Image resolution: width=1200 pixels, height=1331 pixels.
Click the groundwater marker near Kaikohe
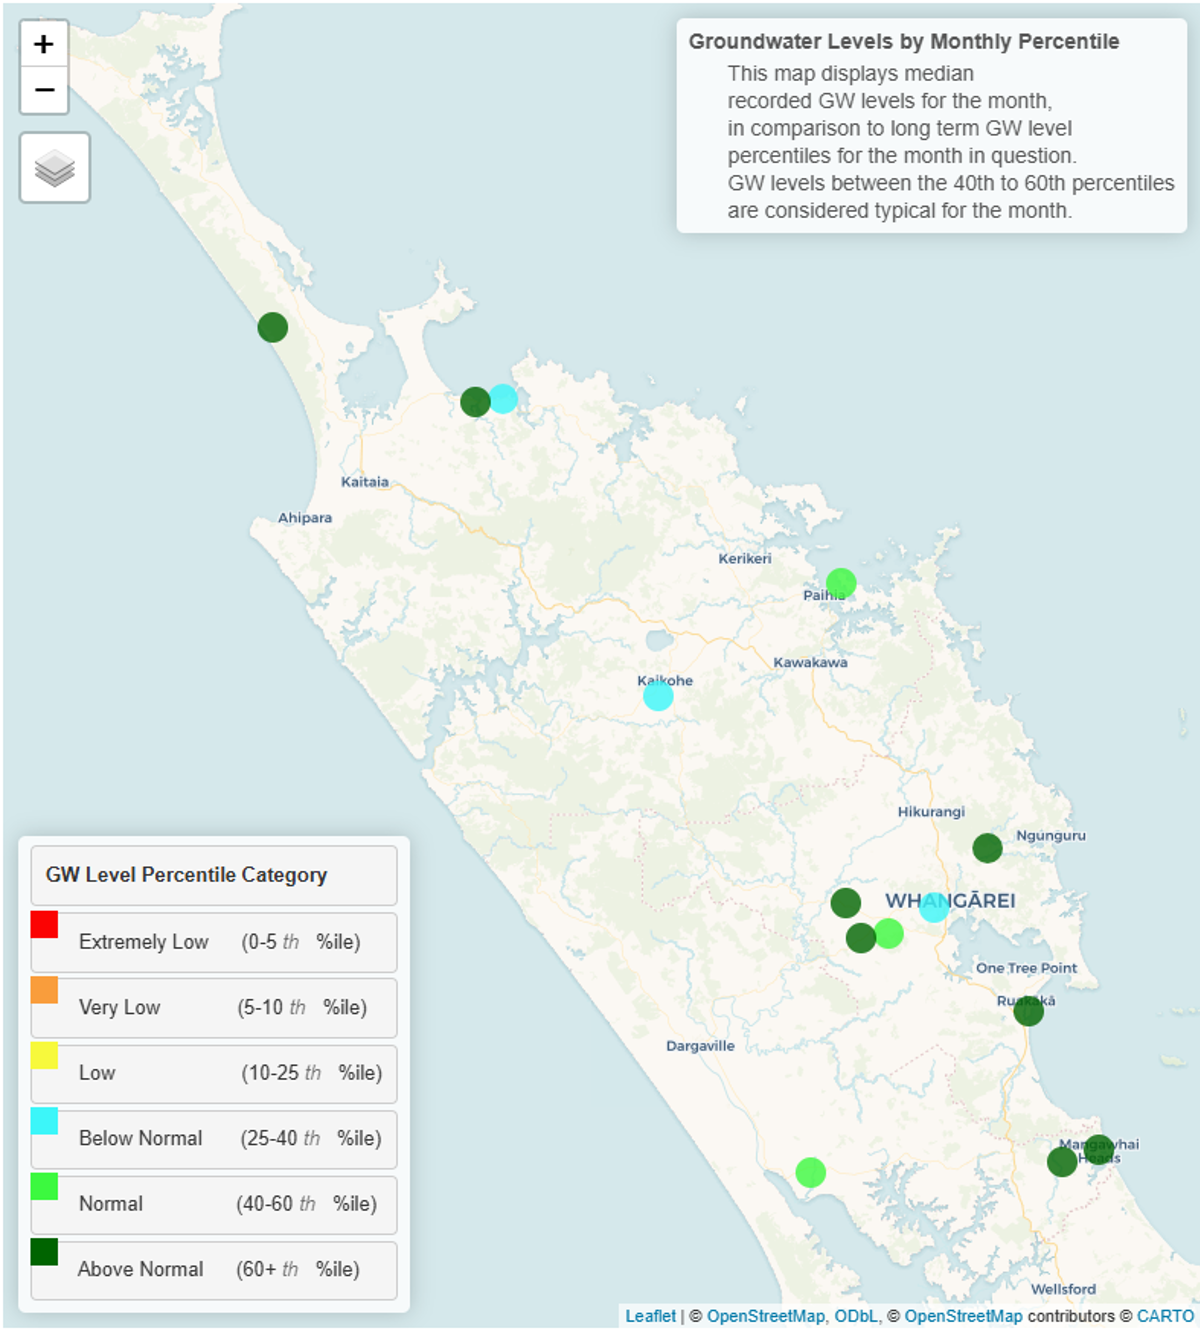[658, 695]
